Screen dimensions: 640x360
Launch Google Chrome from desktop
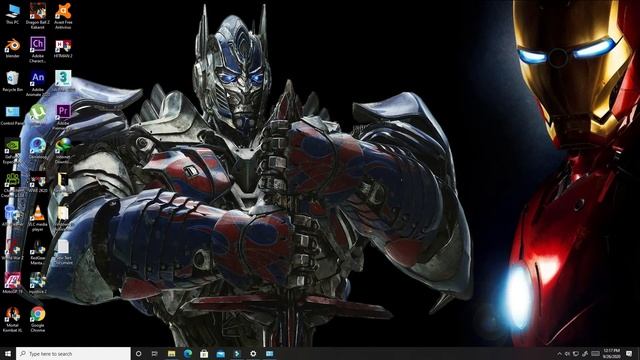coord(38,320)
